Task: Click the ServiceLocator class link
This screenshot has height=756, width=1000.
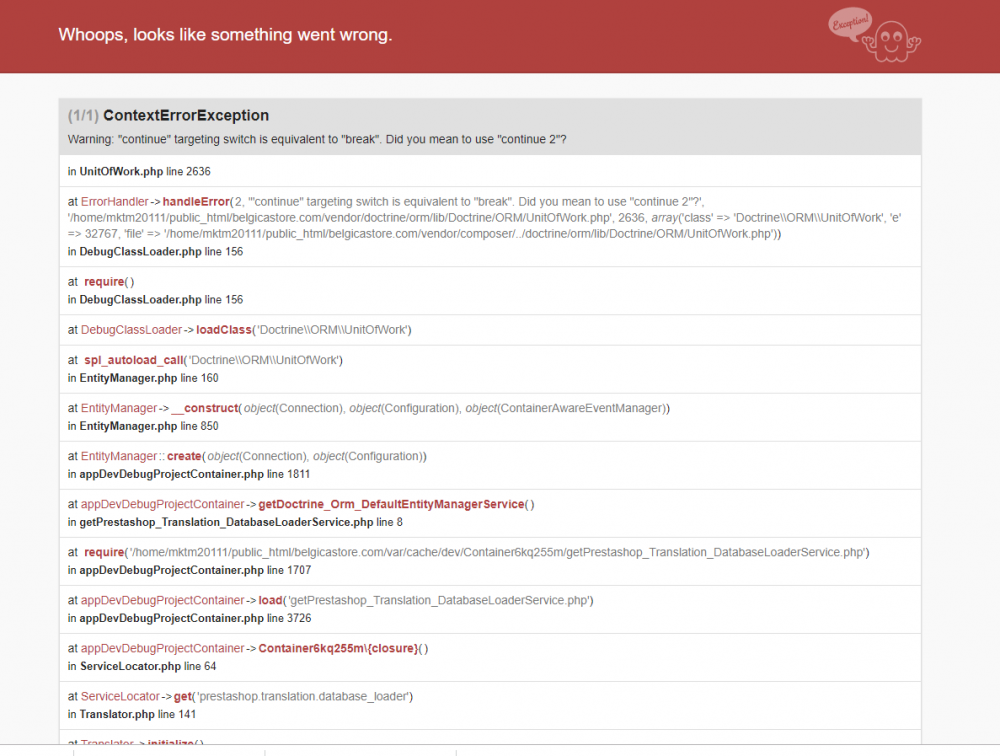Action: 120,696
